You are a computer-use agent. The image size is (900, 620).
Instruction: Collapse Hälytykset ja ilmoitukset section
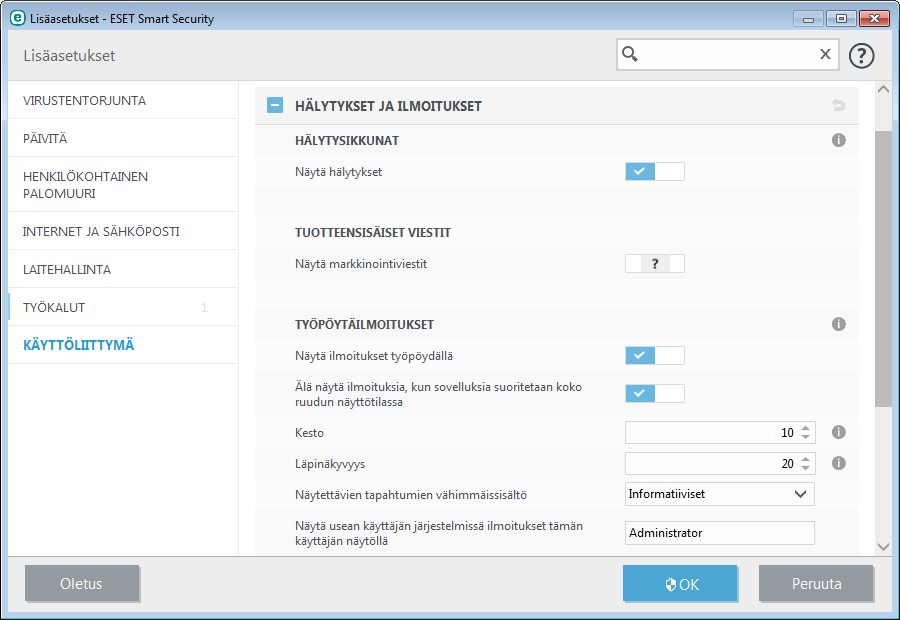(275, 105)
